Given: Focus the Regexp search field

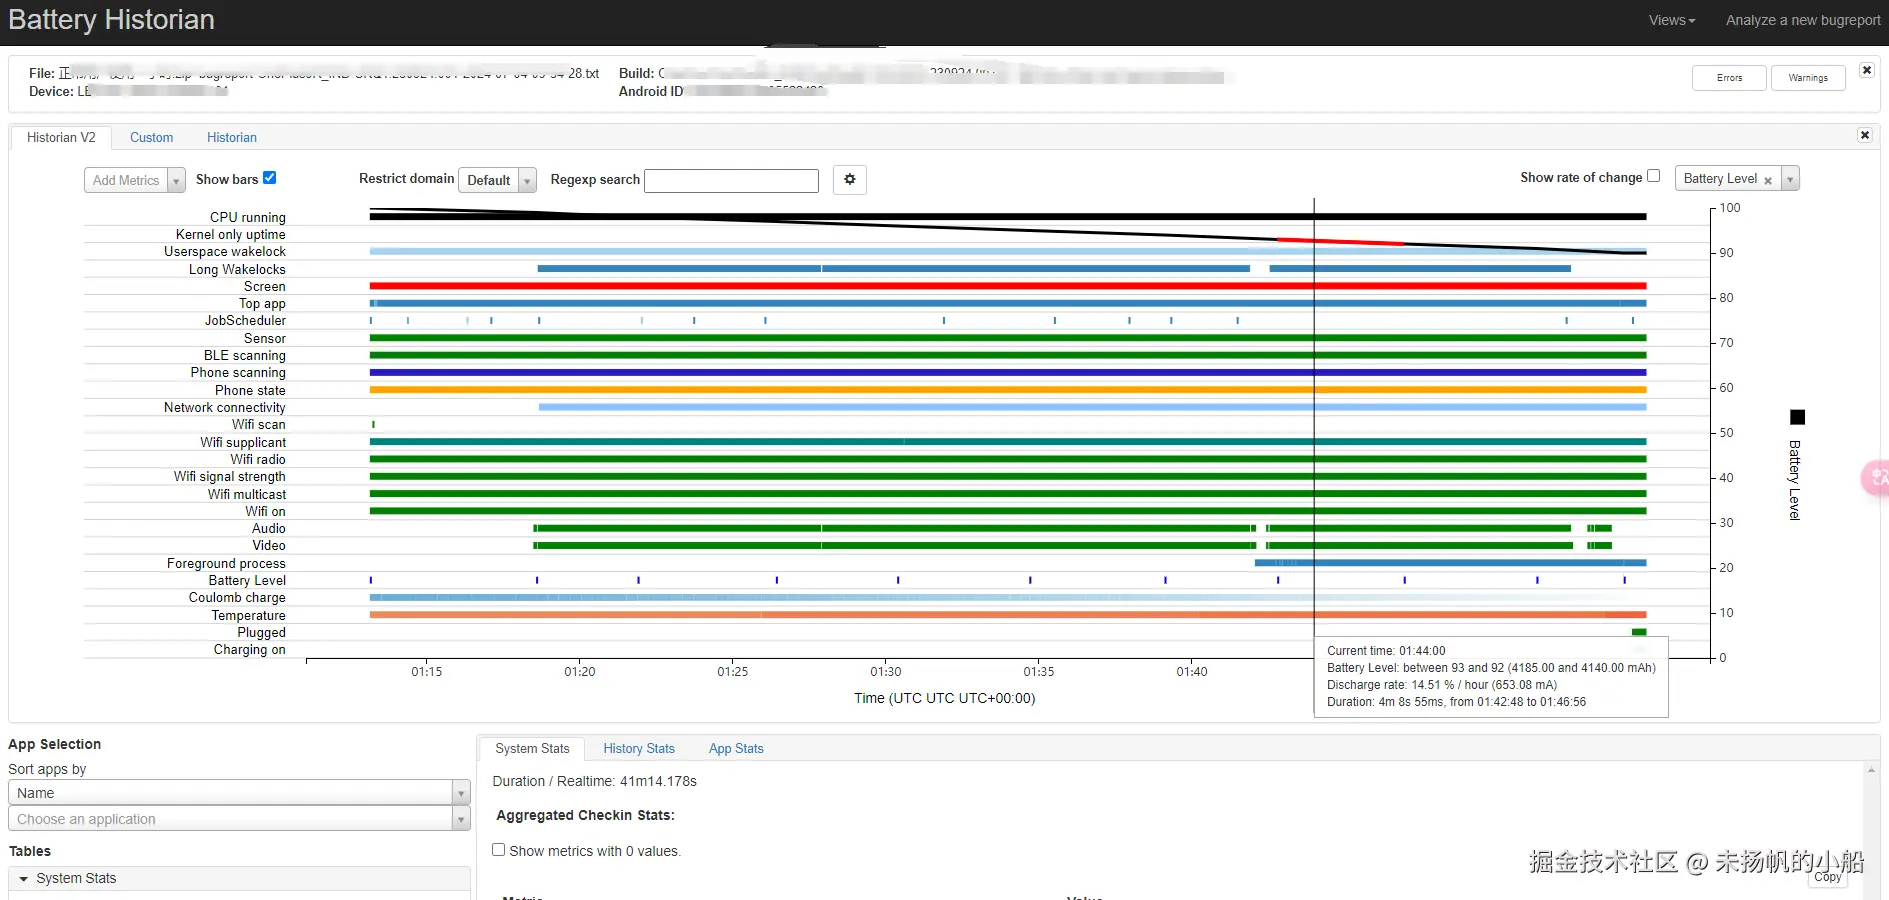Looking at the screenshot, I should [731, 180].
